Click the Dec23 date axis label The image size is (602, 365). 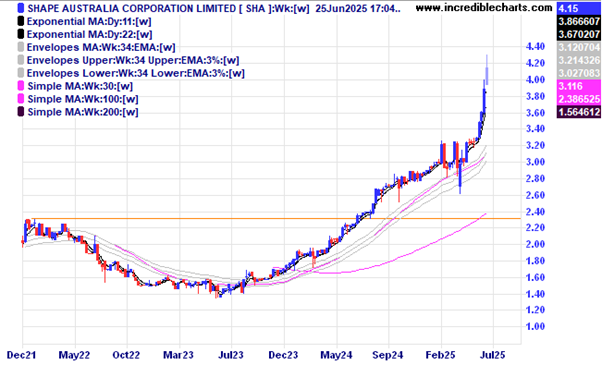coord(283,355)
